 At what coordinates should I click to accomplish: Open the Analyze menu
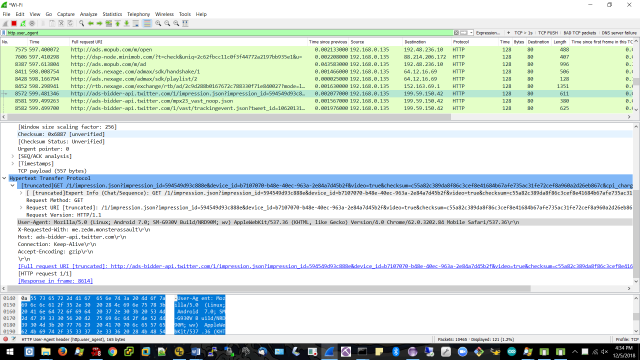[x=89, y=14]
